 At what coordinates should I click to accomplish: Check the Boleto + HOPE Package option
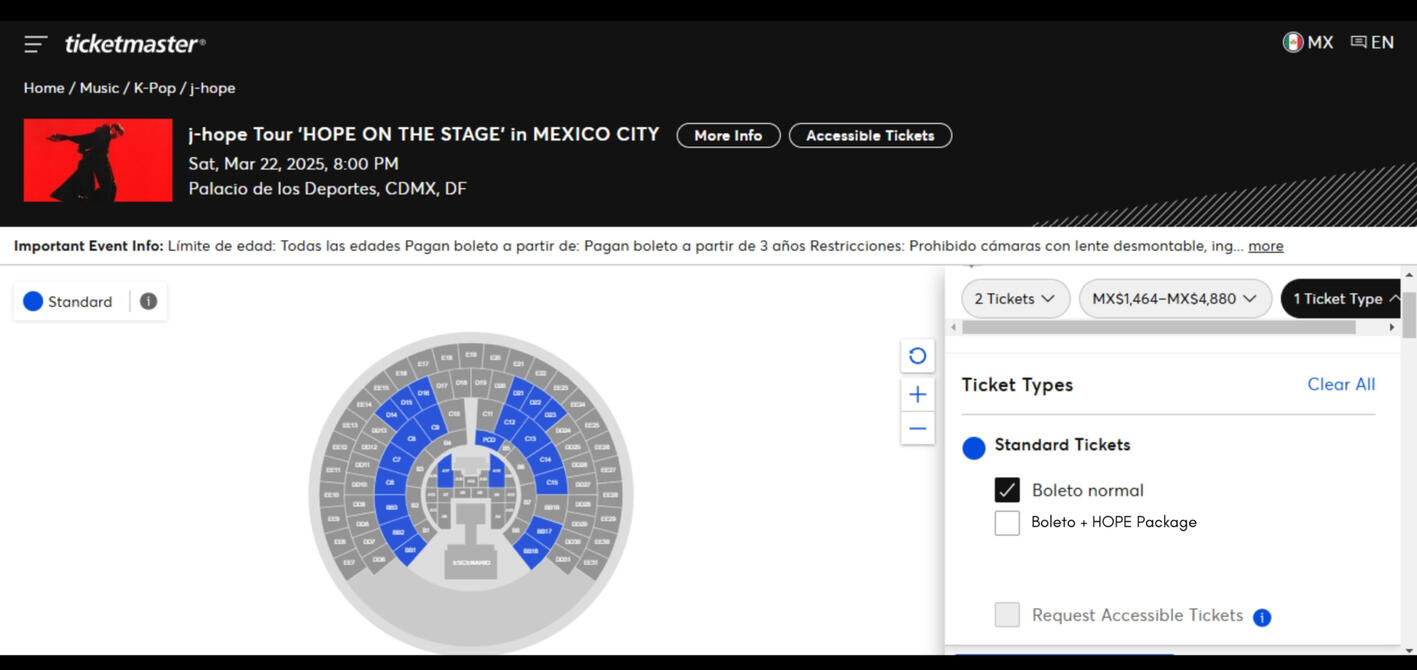(1007, 522)
